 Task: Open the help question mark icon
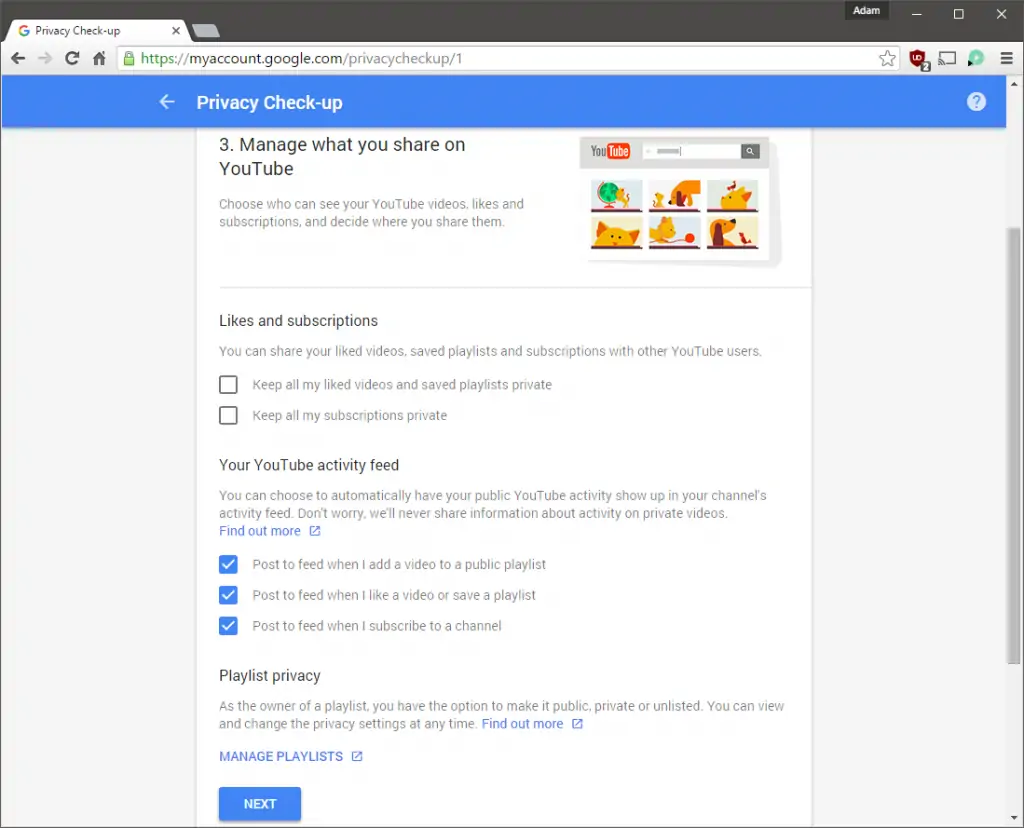pos(976,102)
